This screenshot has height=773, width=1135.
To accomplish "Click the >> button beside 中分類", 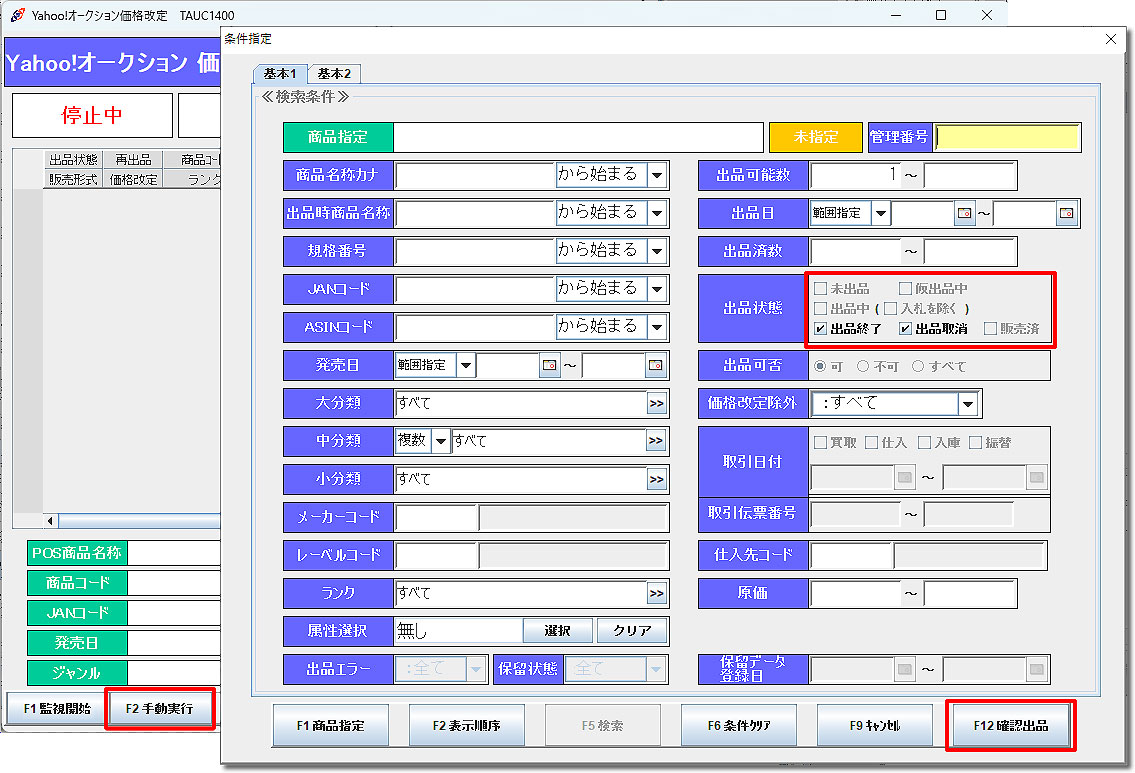I will [x=656, y=441].
